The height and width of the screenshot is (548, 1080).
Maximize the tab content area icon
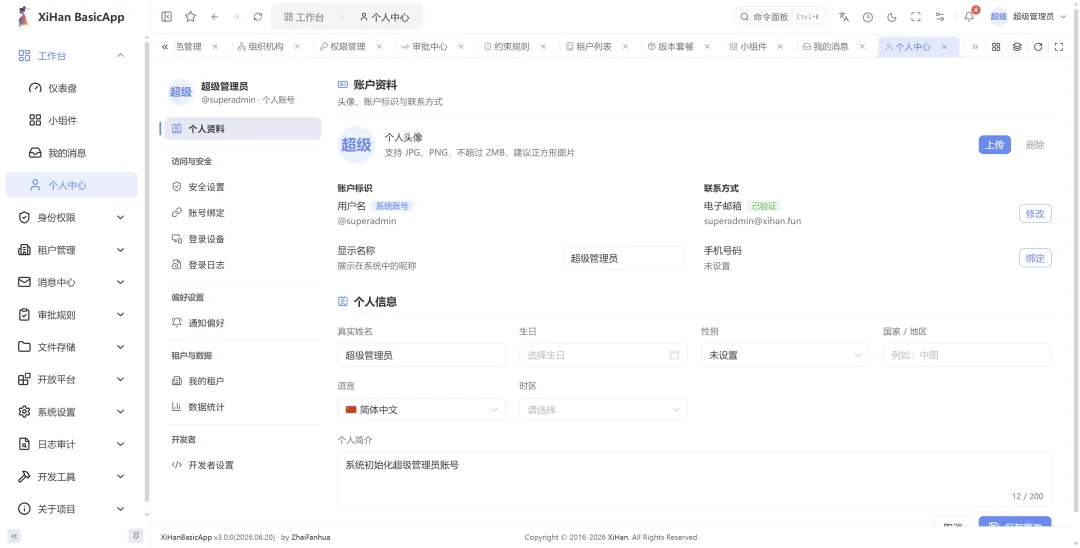pyautogui.click(x=1059, y=47)
